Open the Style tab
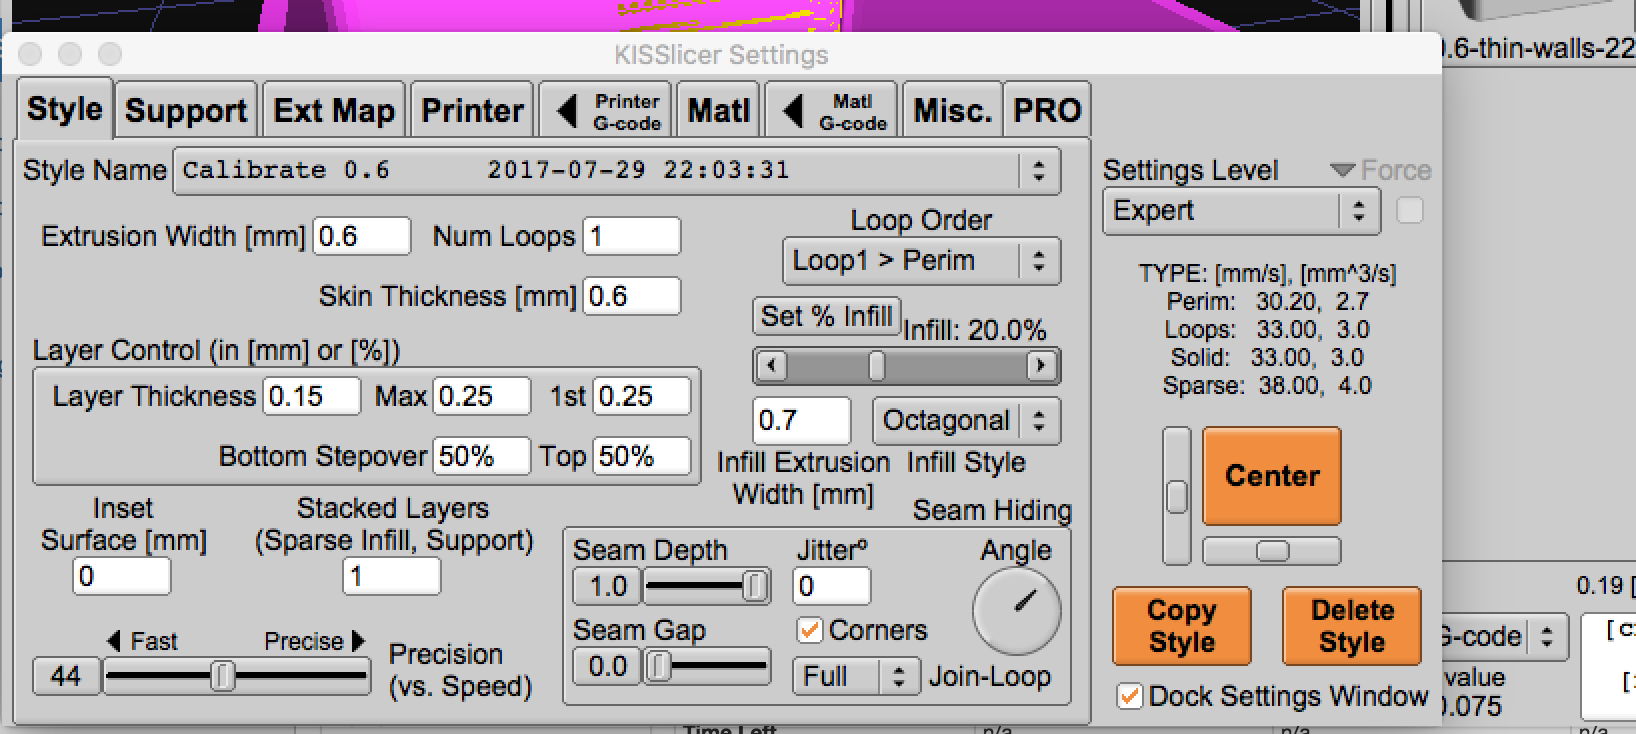 [64, 109]
